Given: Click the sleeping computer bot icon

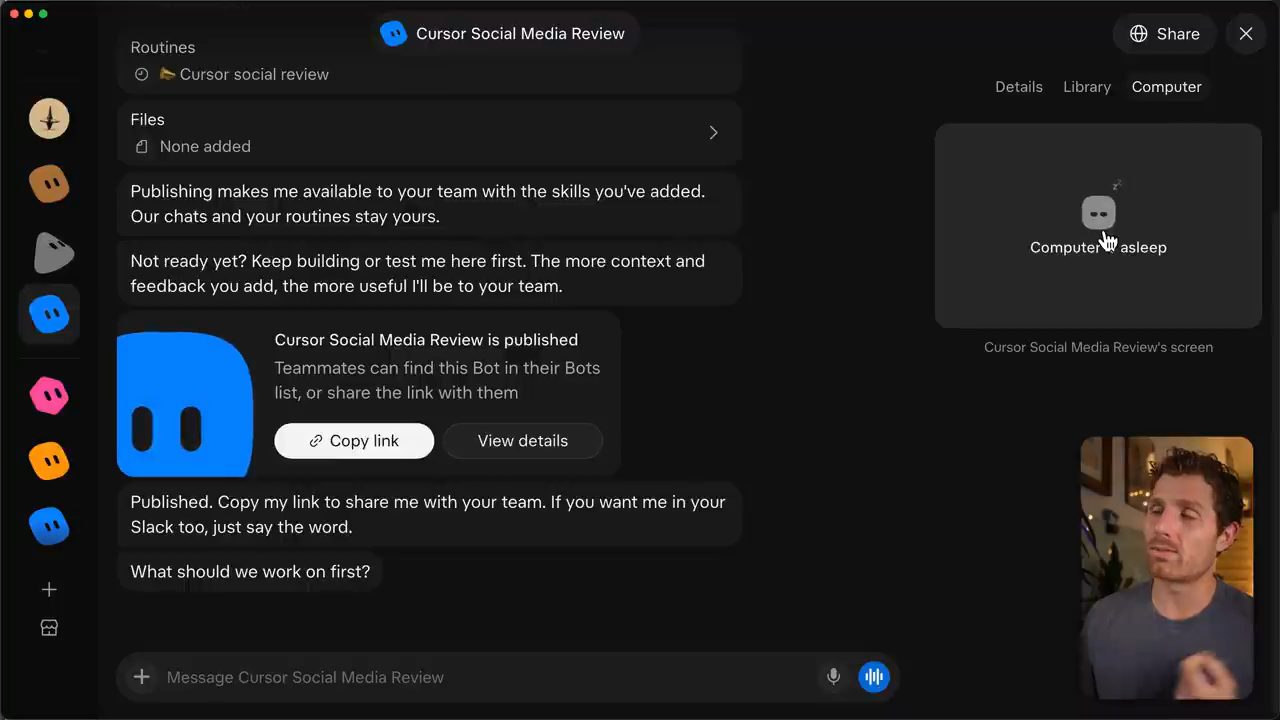Looking at the screenshot, I should 1098,213.
